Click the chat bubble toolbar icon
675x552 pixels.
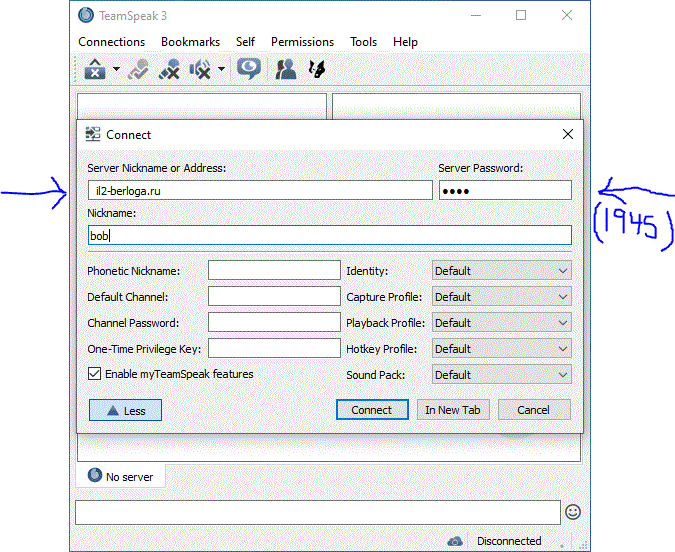click(x=249, y=69)
